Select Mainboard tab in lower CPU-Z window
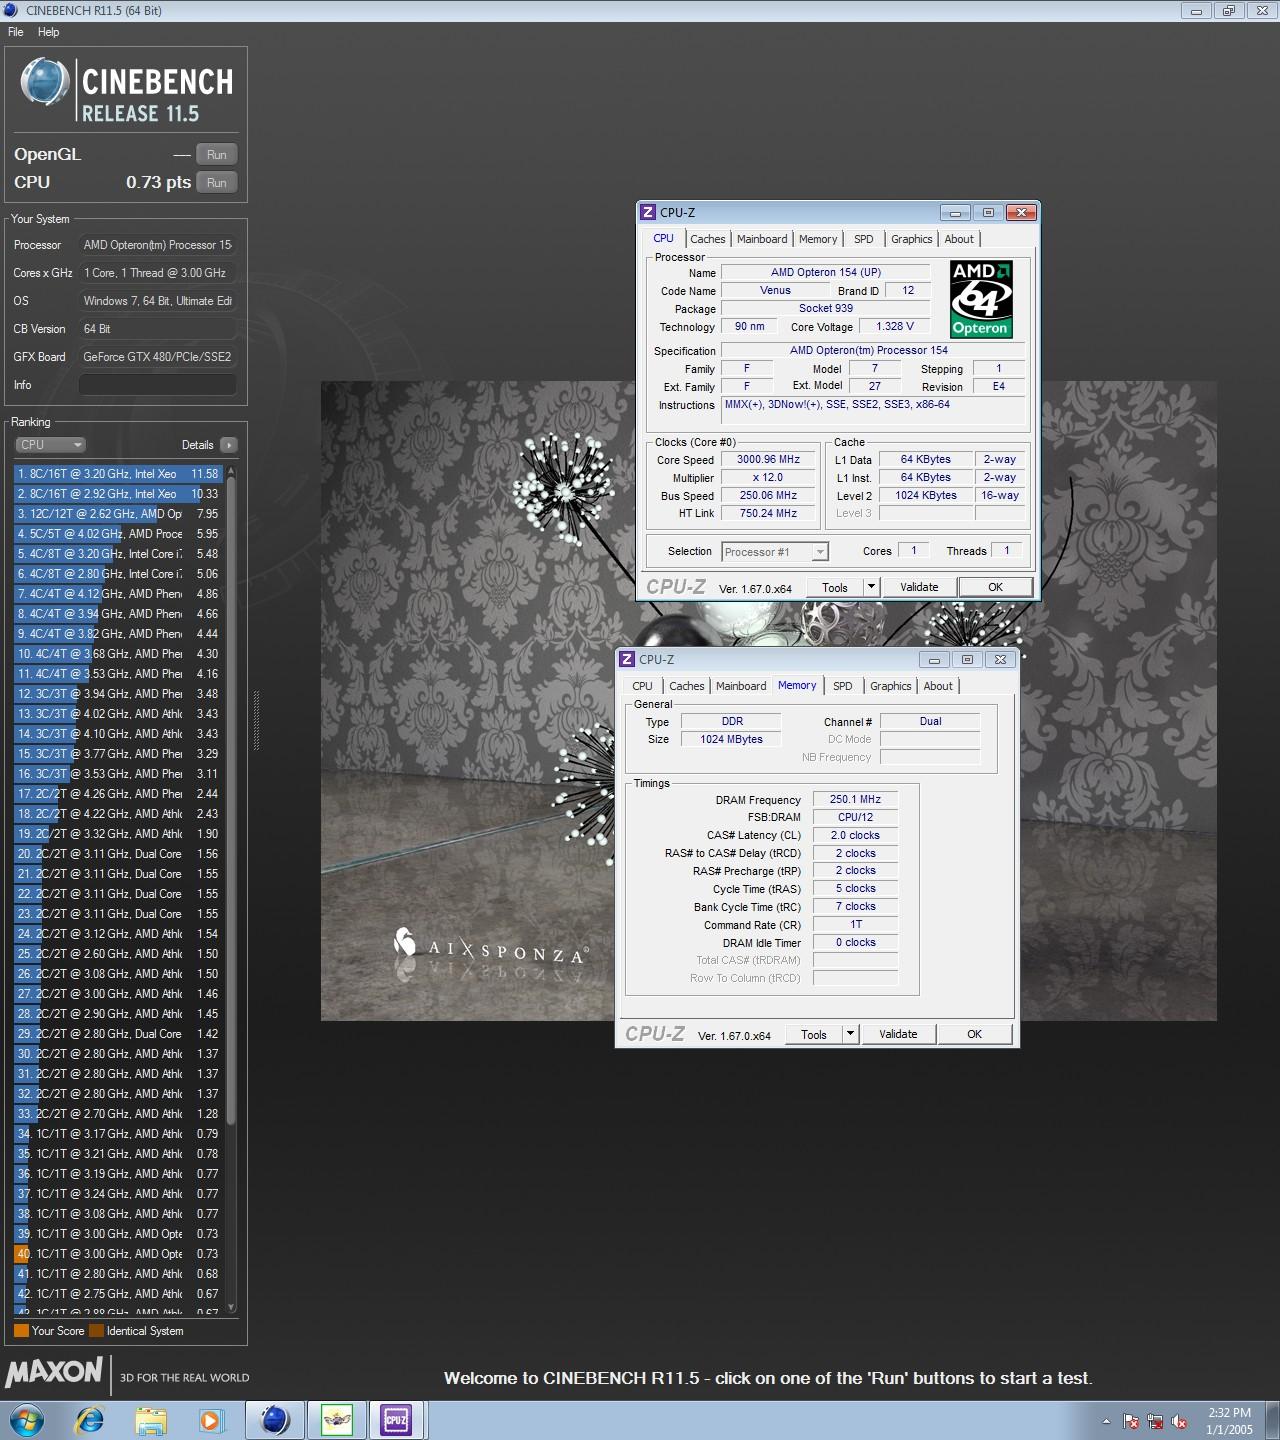Viewport: 1280px width, 1440px height. (741, 686)
